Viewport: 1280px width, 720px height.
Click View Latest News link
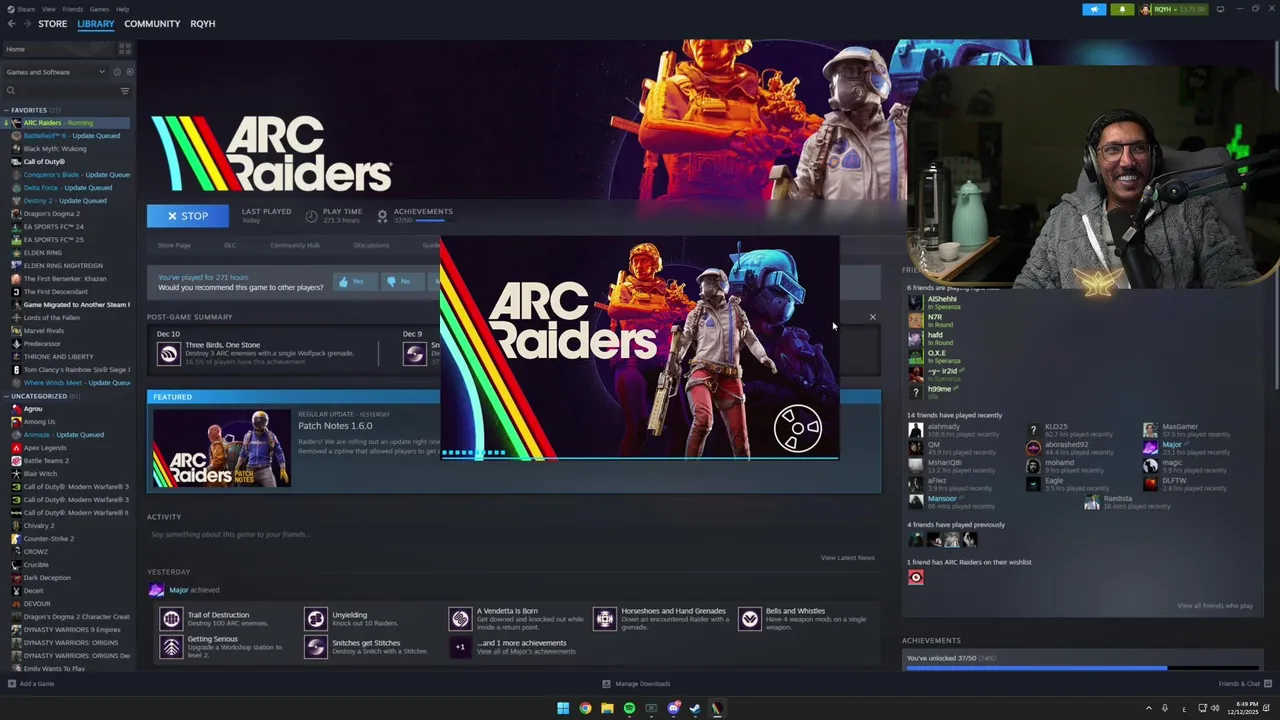(847, 558)
